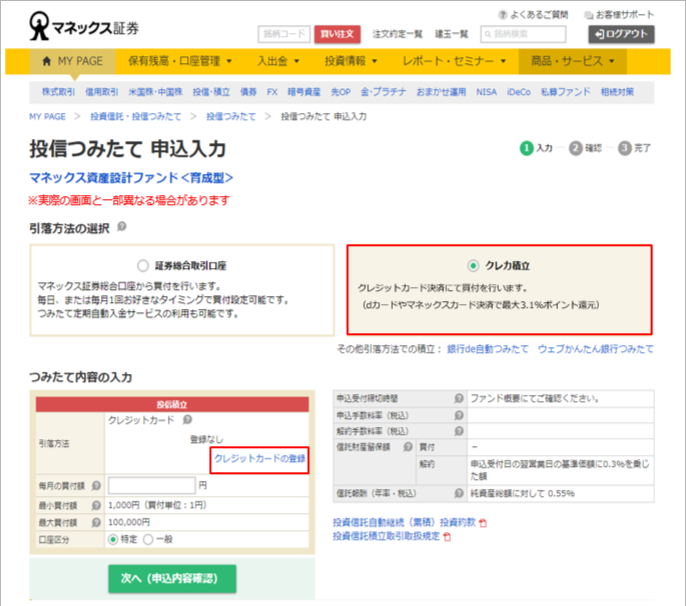Open 投資信託自動継続(累積)投資約款 link

point(404,522)
